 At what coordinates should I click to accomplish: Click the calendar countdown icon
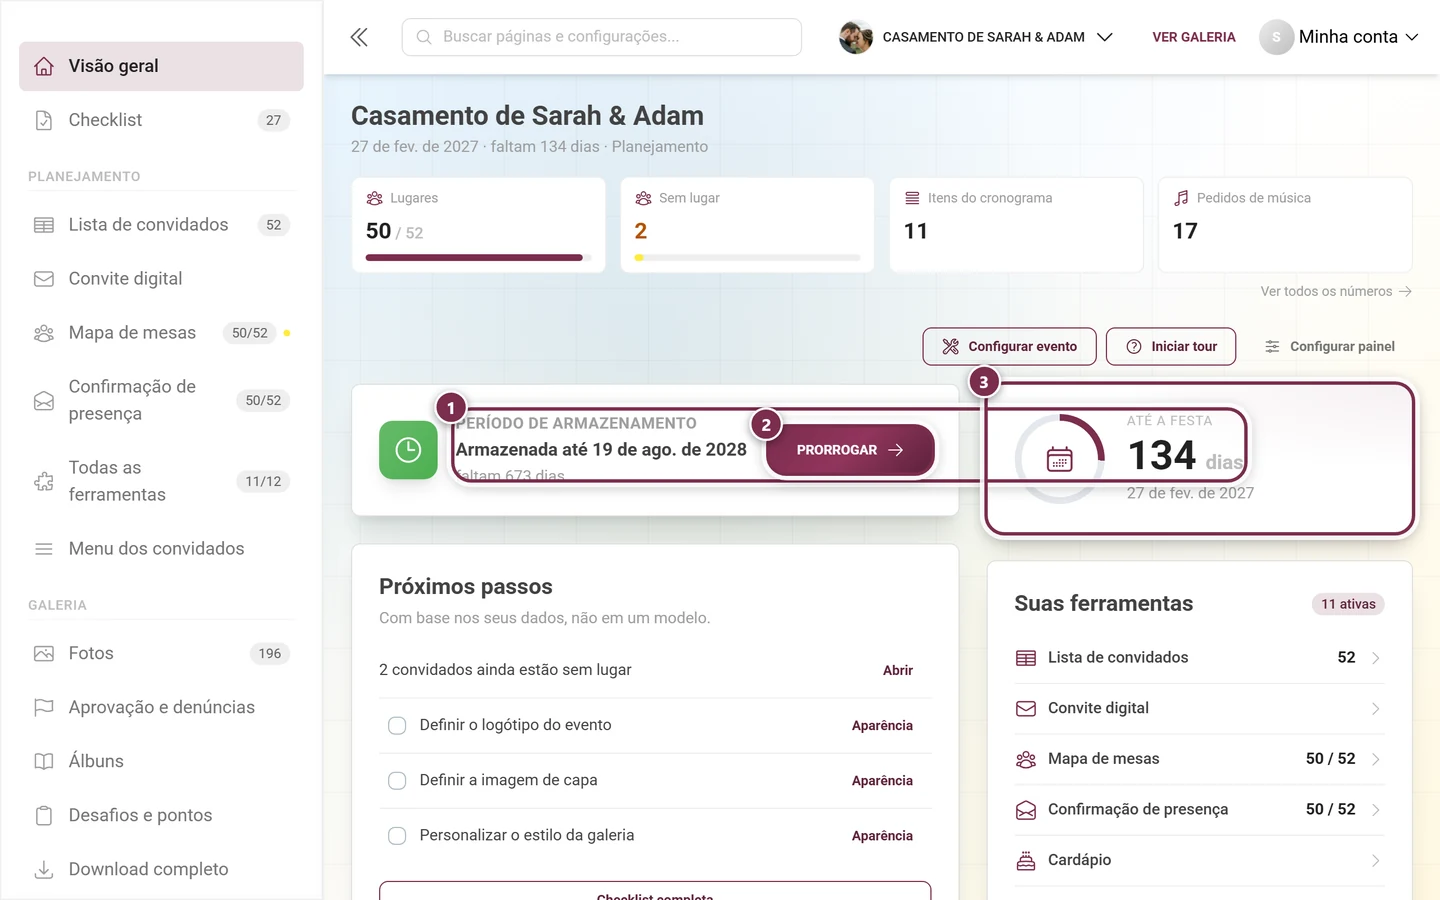pyautogui.click(x=1059, y=459)
